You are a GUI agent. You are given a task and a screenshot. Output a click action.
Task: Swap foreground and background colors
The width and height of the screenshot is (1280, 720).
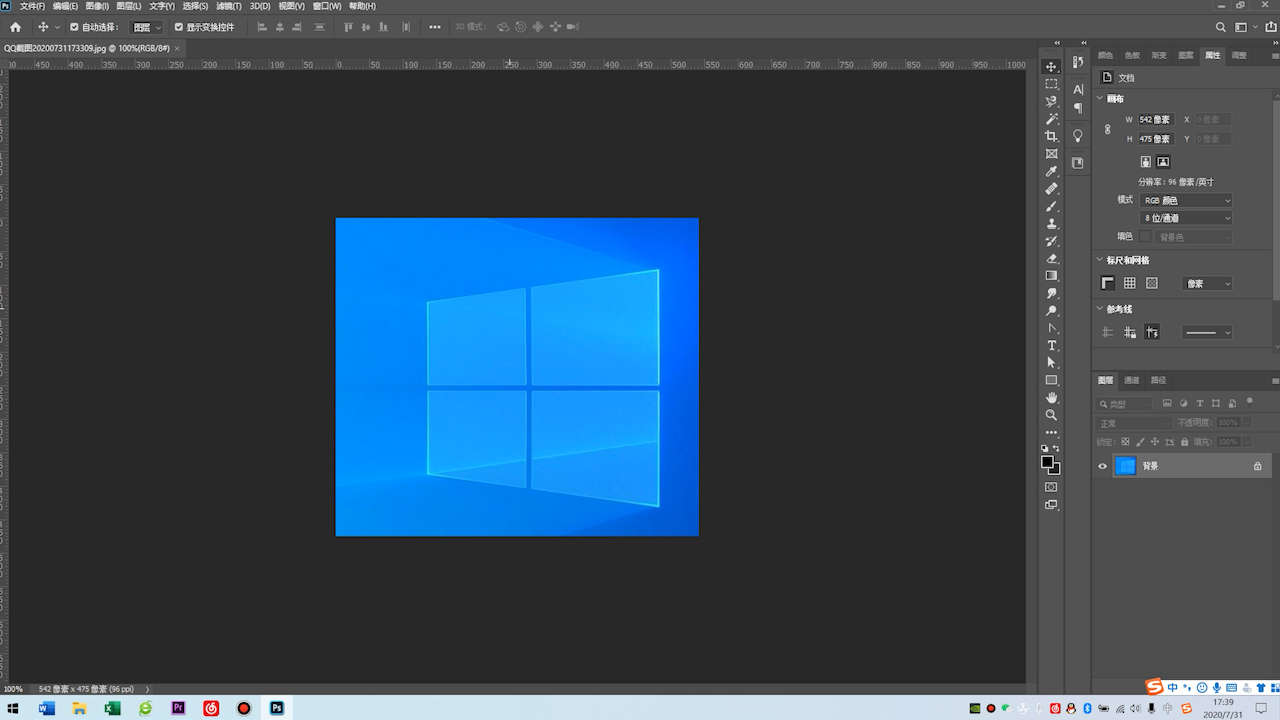pos(1057,449)
